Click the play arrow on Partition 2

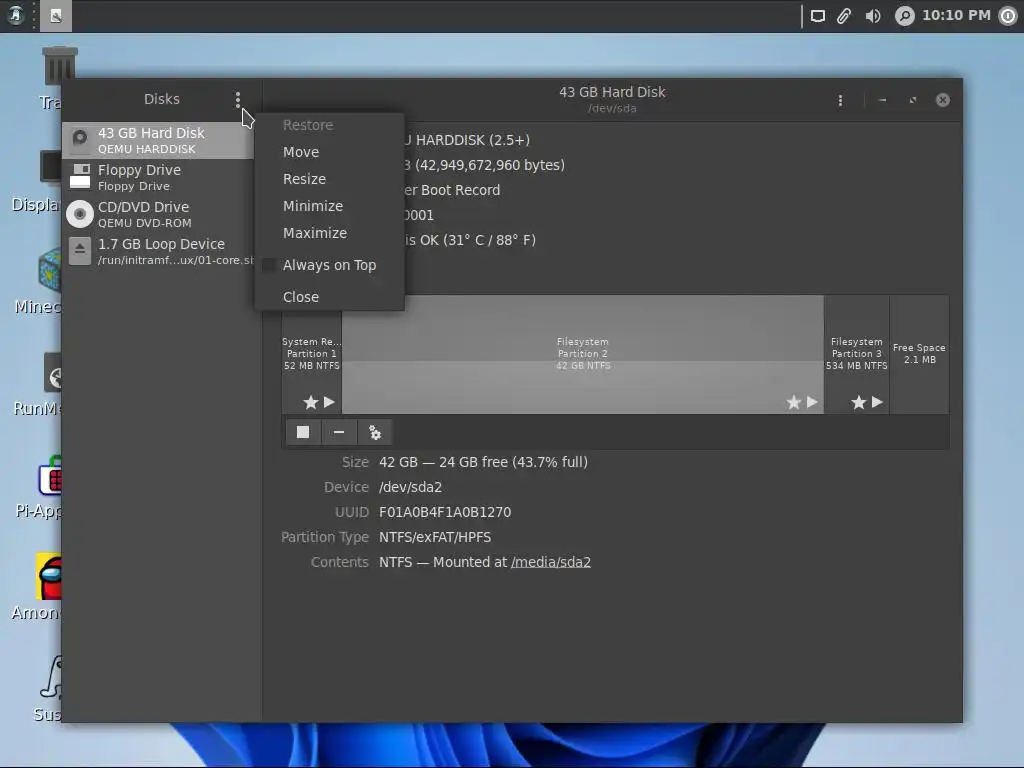(812, 402)
